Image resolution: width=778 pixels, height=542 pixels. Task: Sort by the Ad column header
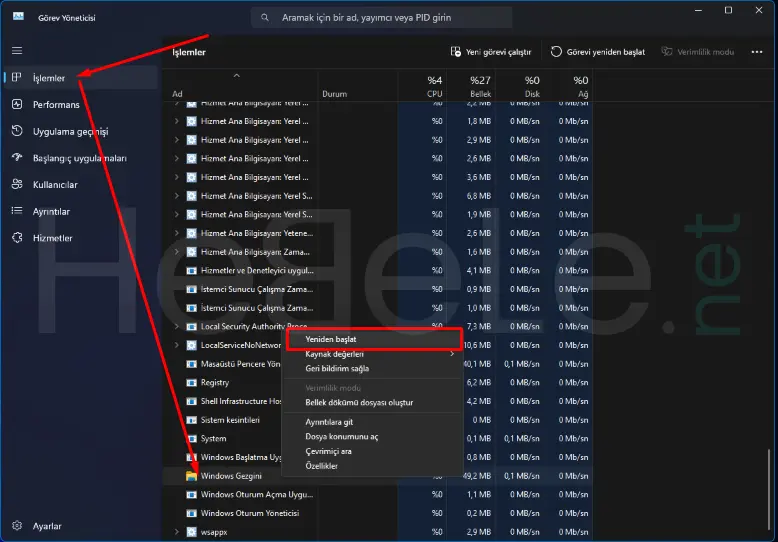(240, 85)
